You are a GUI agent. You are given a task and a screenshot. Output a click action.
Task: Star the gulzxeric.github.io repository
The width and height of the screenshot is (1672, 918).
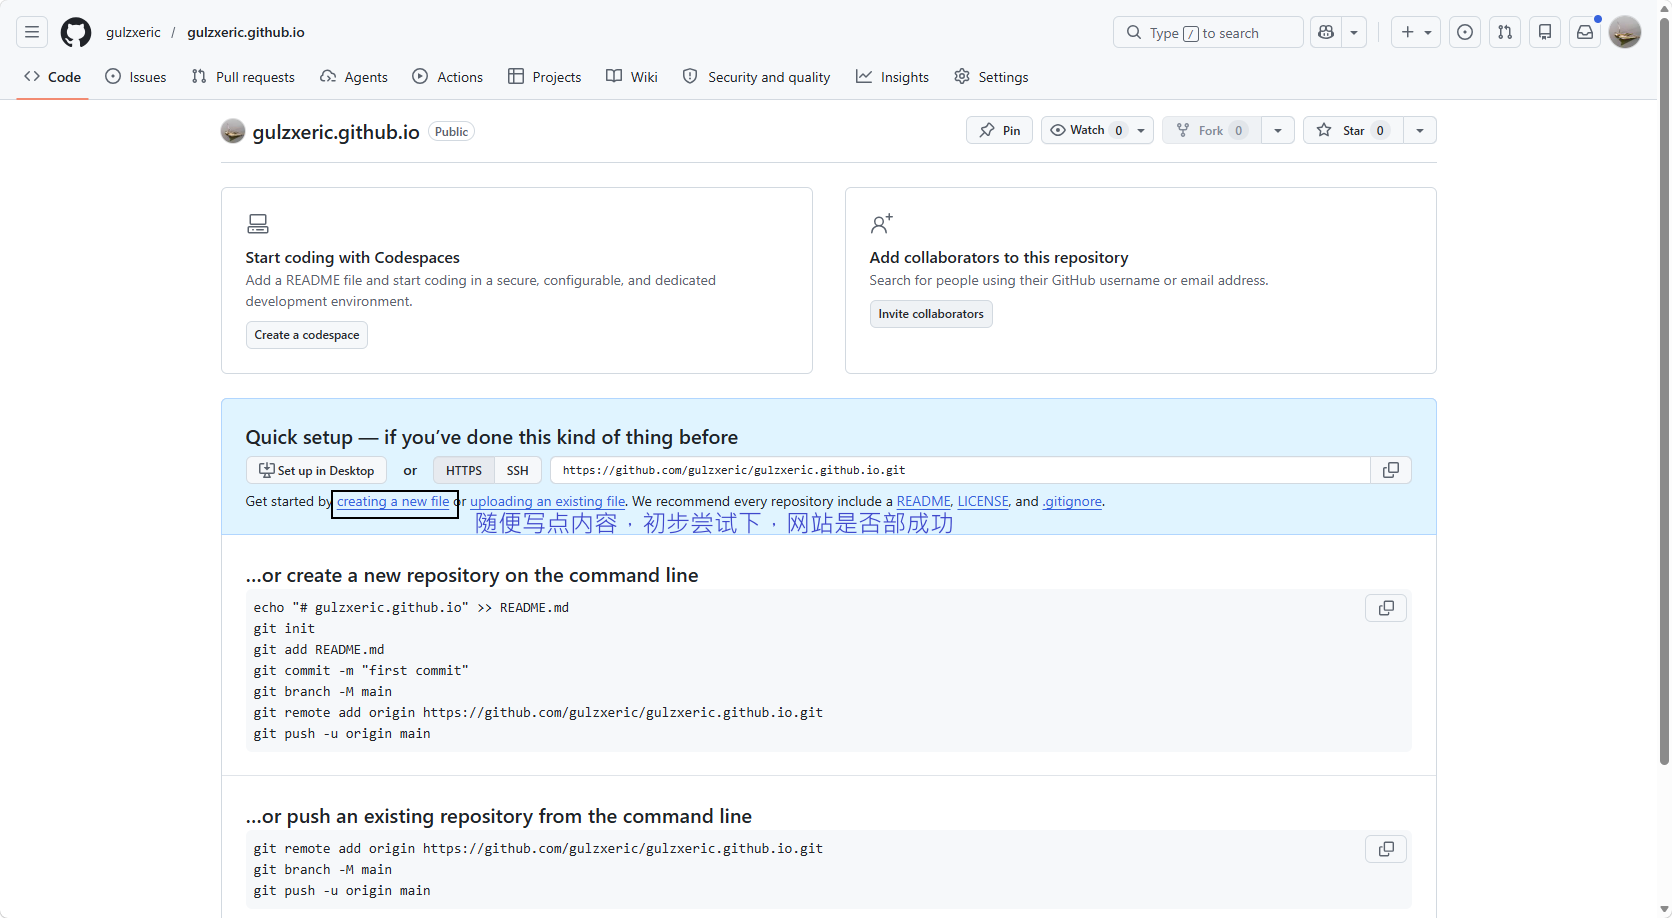point(1353,130)
